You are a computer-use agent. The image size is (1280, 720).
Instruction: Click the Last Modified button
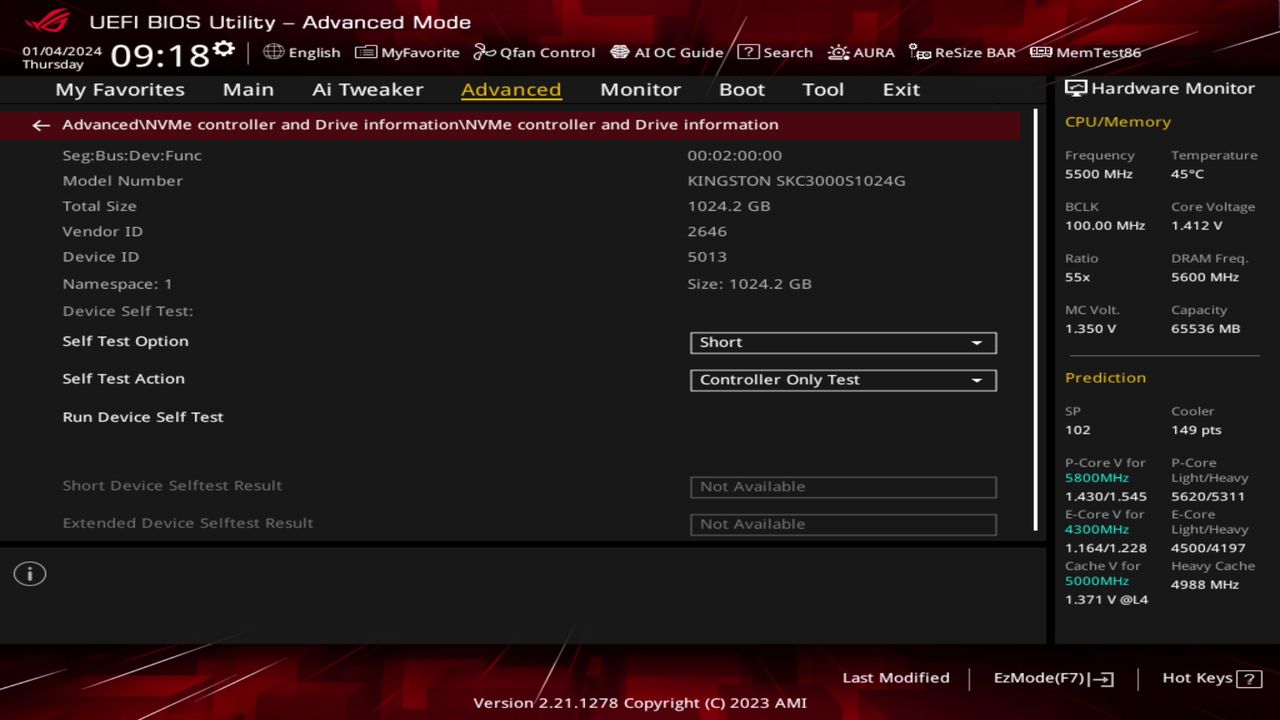pyautogui.click(x=896, y=678)
